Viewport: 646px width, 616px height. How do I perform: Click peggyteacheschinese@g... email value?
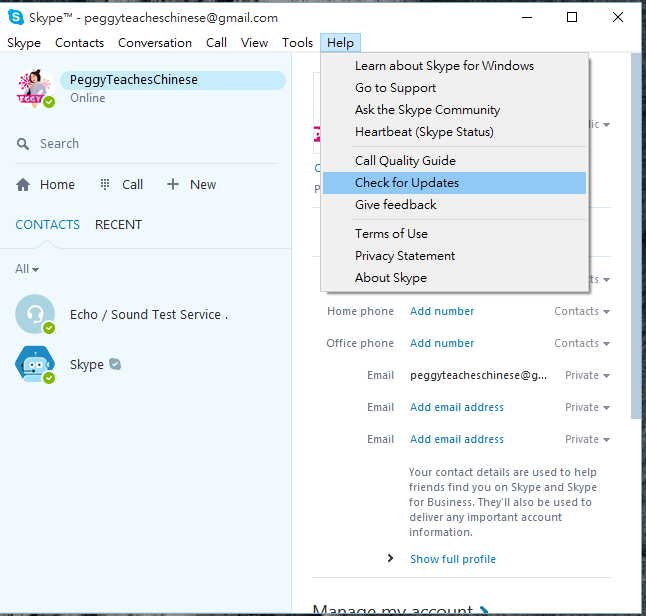478,375
